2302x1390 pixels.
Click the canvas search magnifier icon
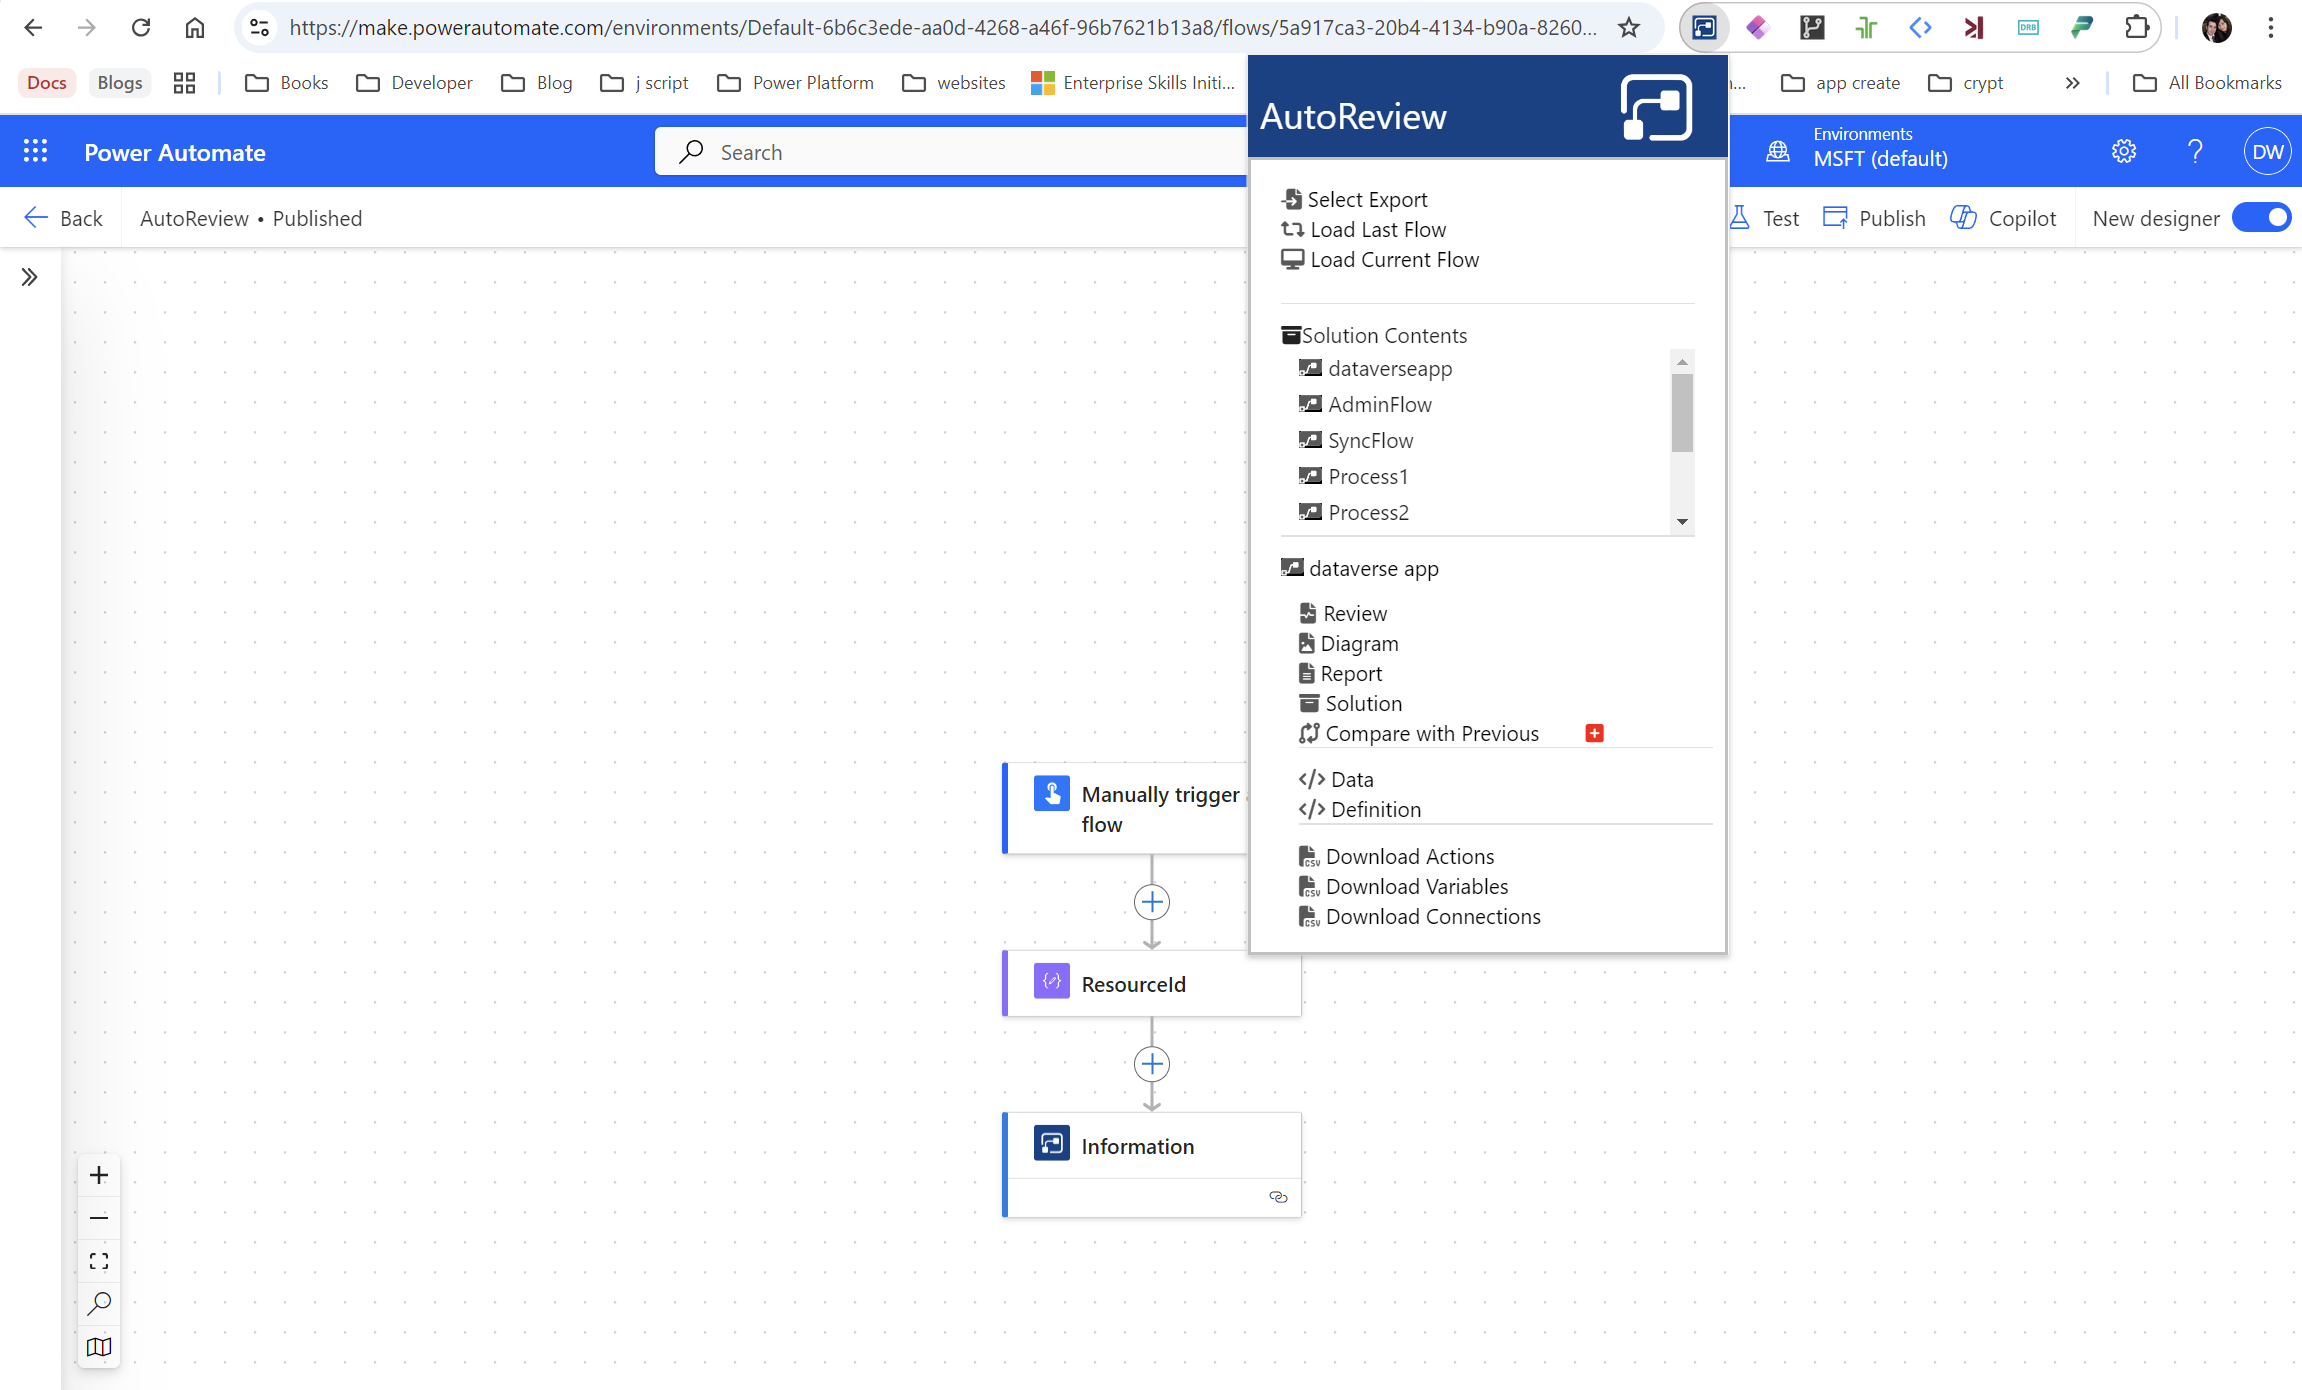[x=99, y=1304]
